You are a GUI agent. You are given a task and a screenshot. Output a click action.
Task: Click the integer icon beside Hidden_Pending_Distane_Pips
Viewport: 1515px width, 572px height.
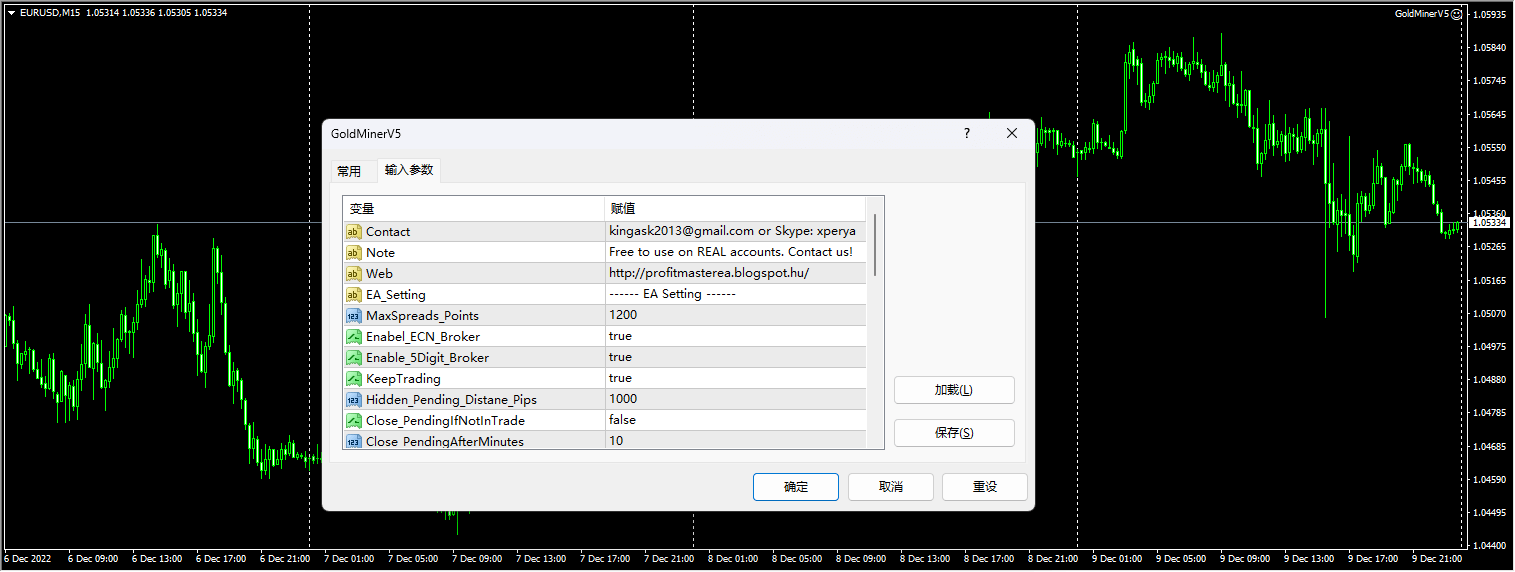click(x=353, y=399)
